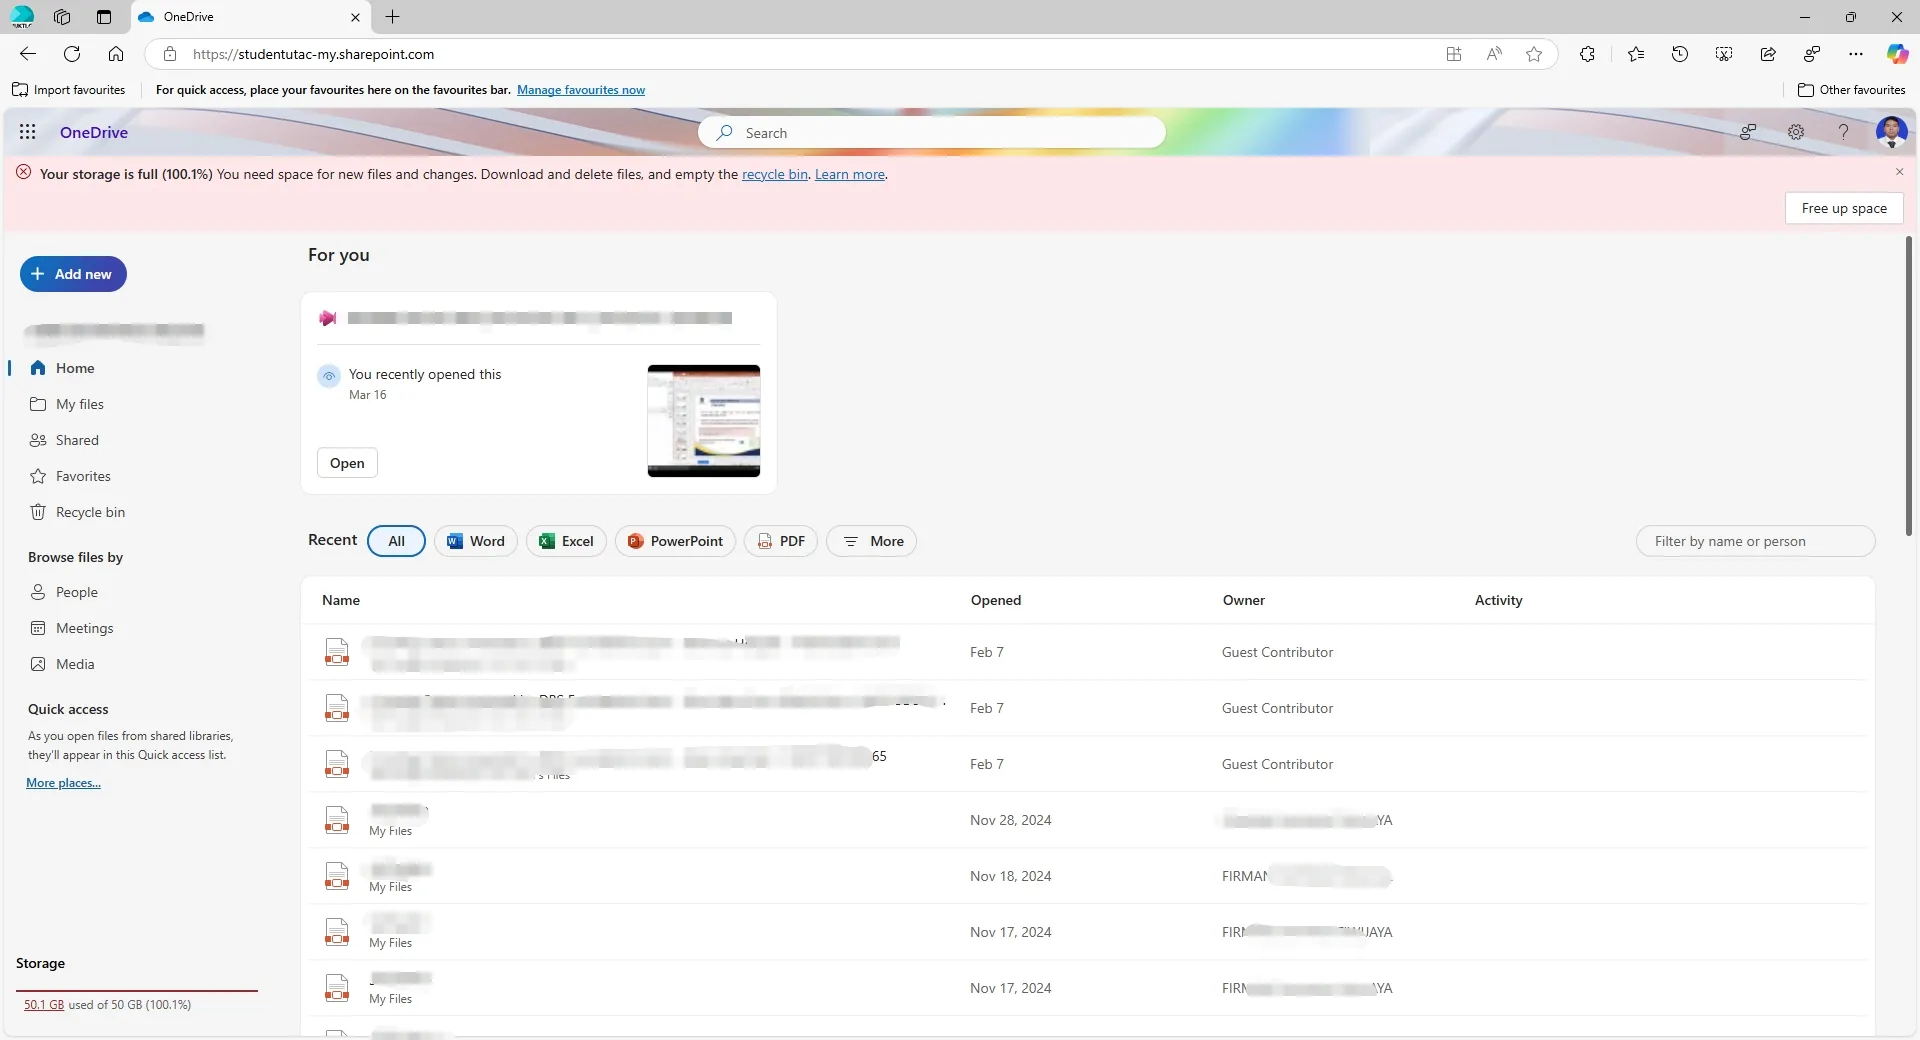This screenshot has height=1040, width=1920.
Task: Click Open on the For you card
Action: [347, 463]
